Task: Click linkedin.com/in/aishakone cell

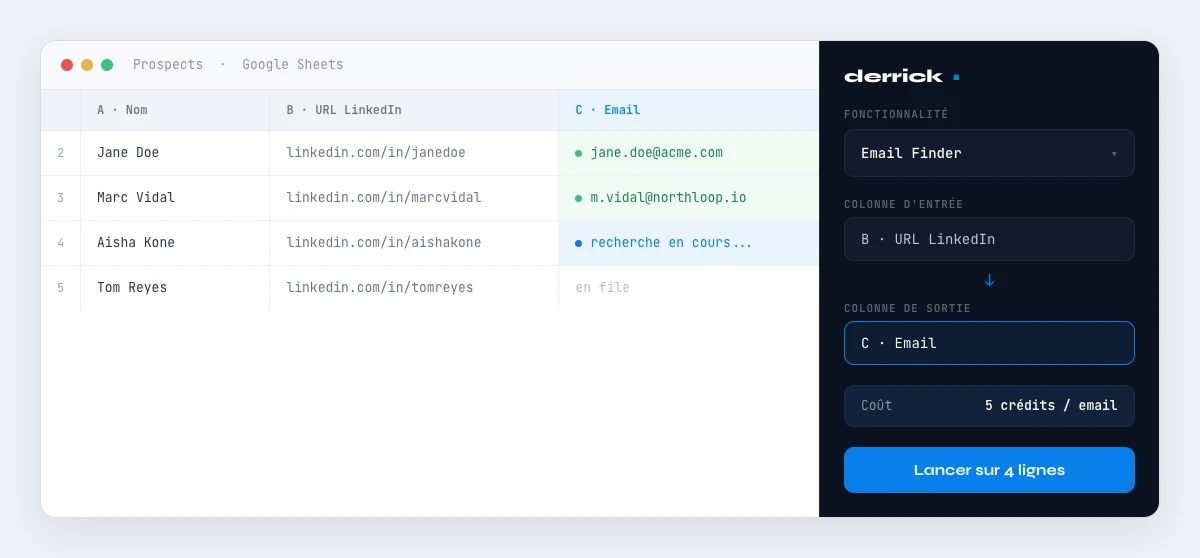Action: (414, 243)
